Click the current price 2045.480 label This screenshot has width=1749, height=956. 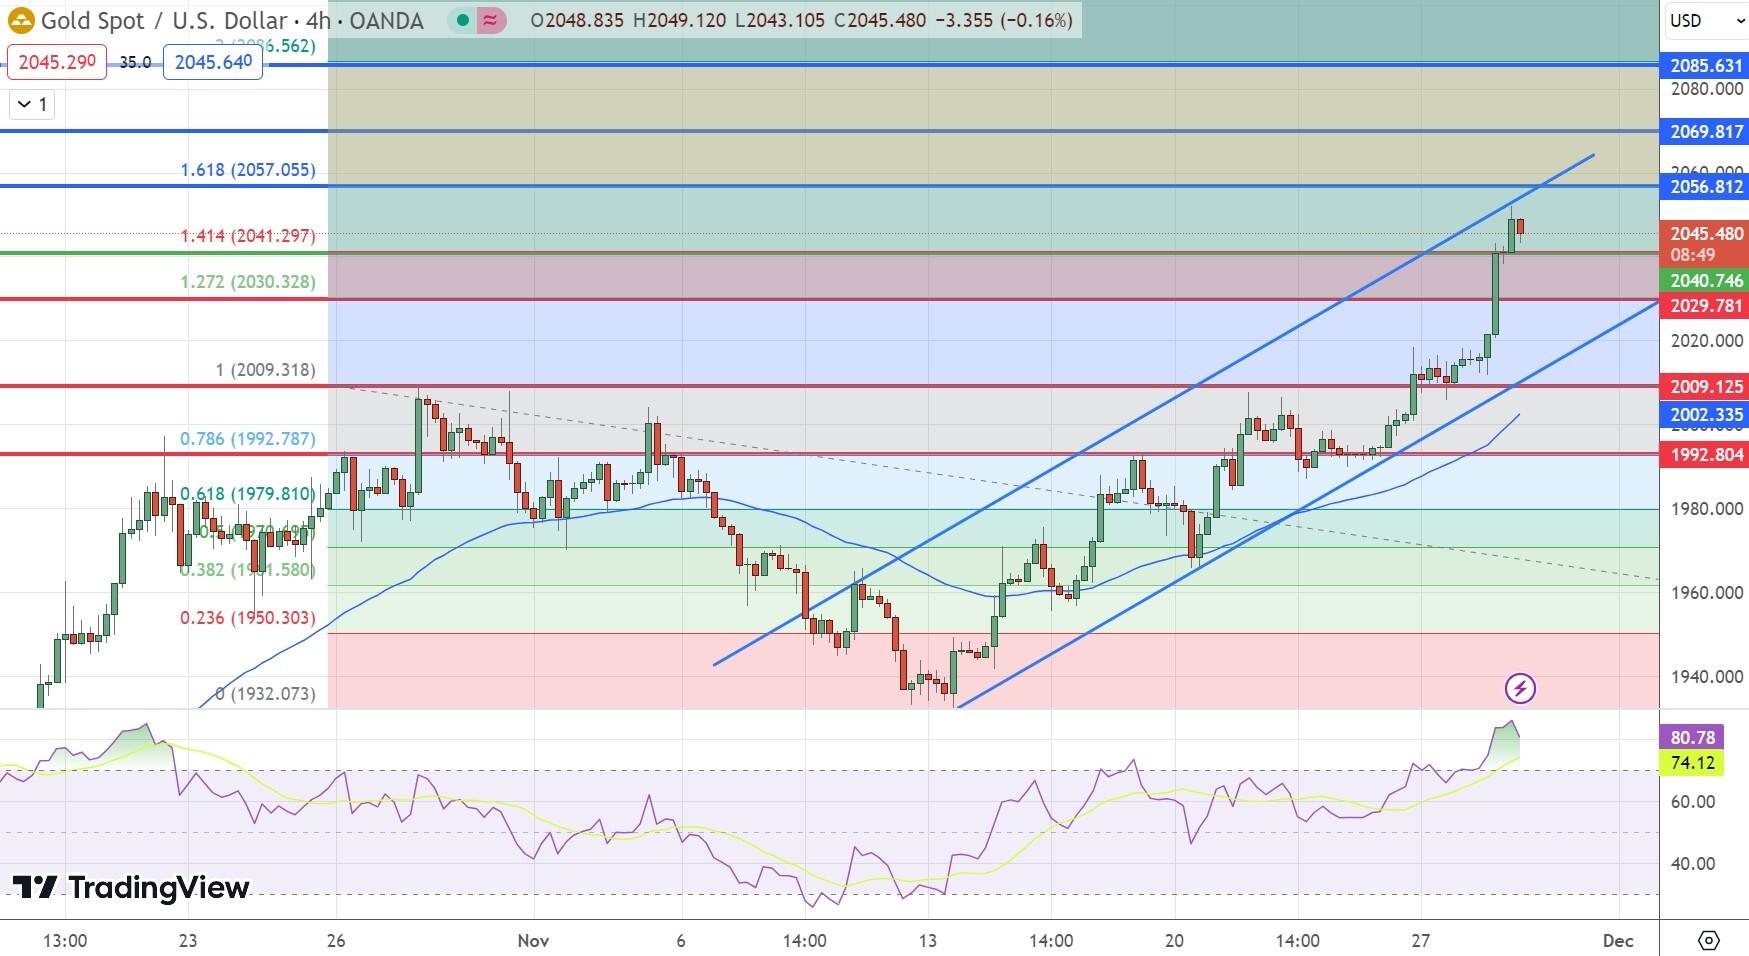1705,234
